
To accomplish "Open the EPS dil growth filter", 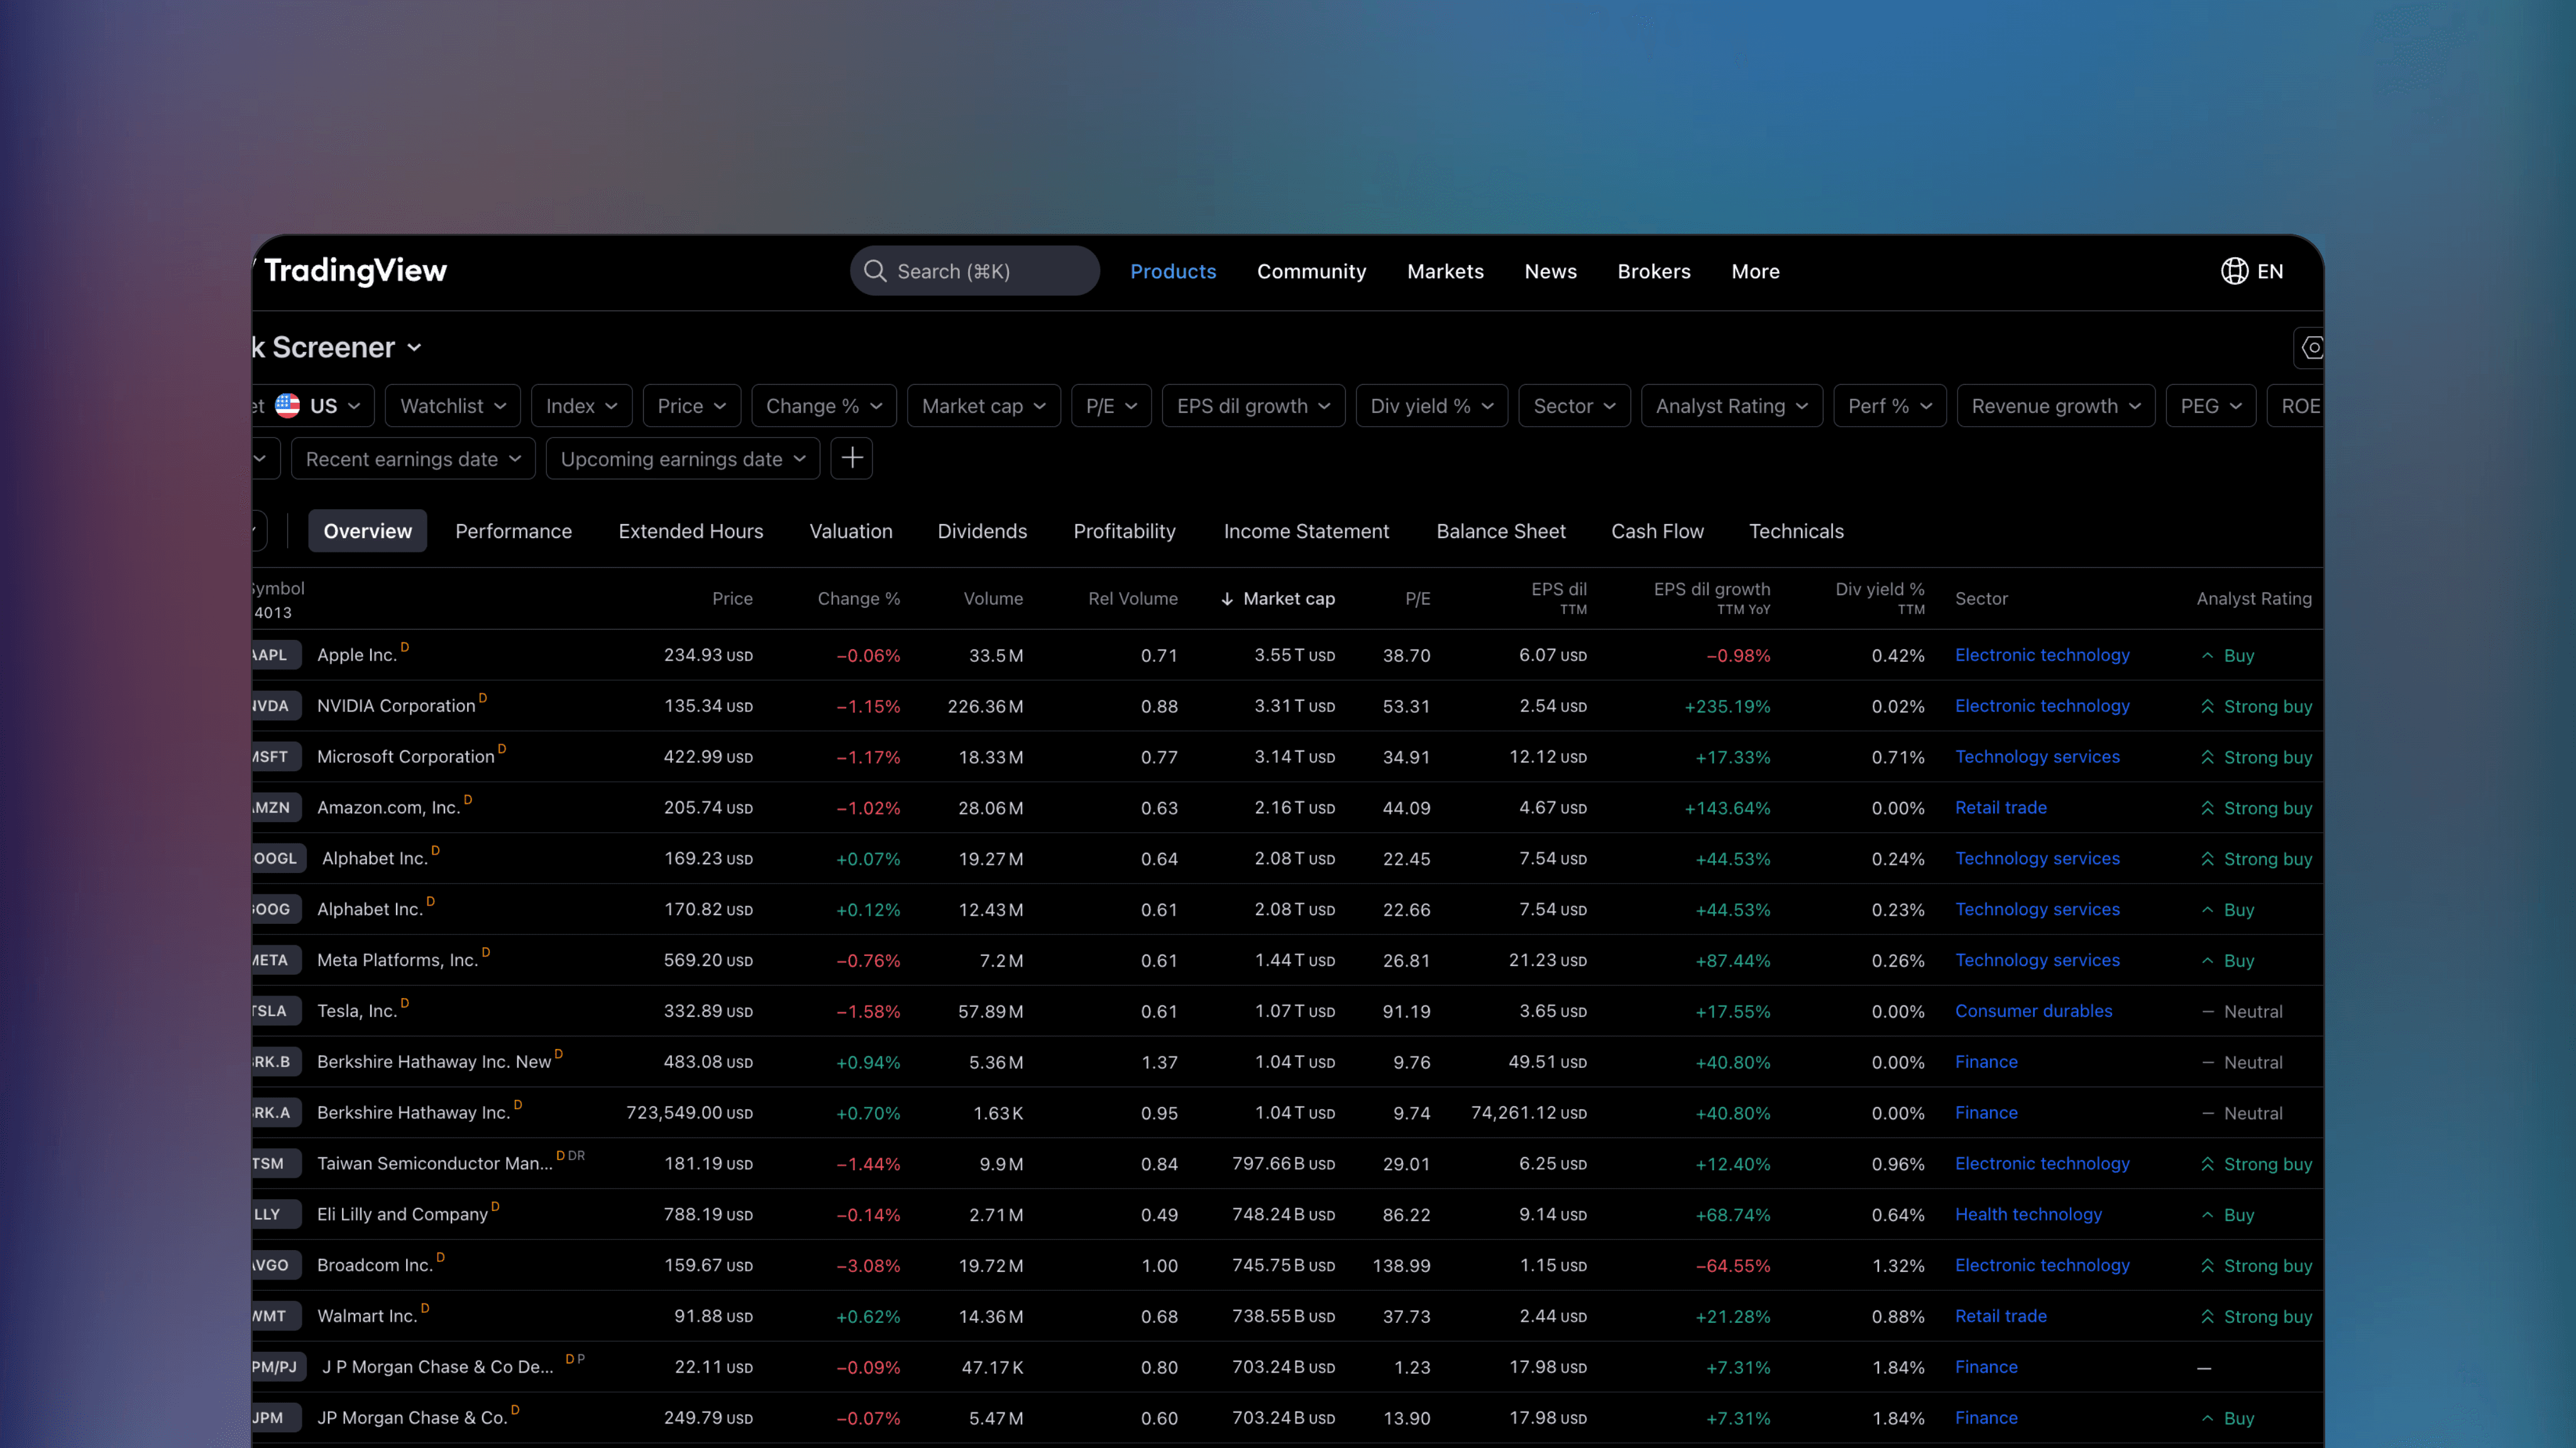I will coord(1252,405).
